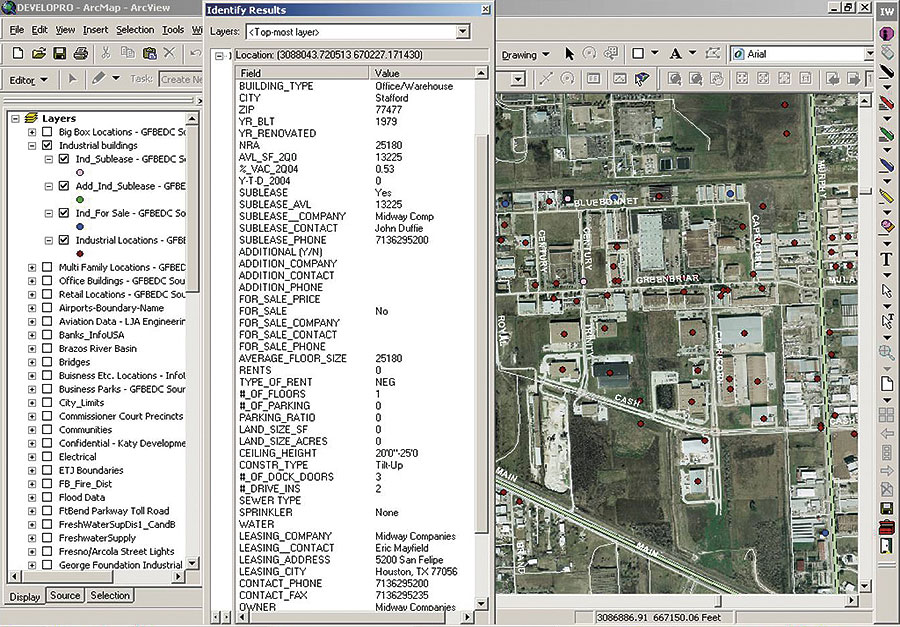This screenshot has width=900, height=627.
Task: Open an existing map with the folder icon
Action: pyautogui.click(x=38, y=53)
